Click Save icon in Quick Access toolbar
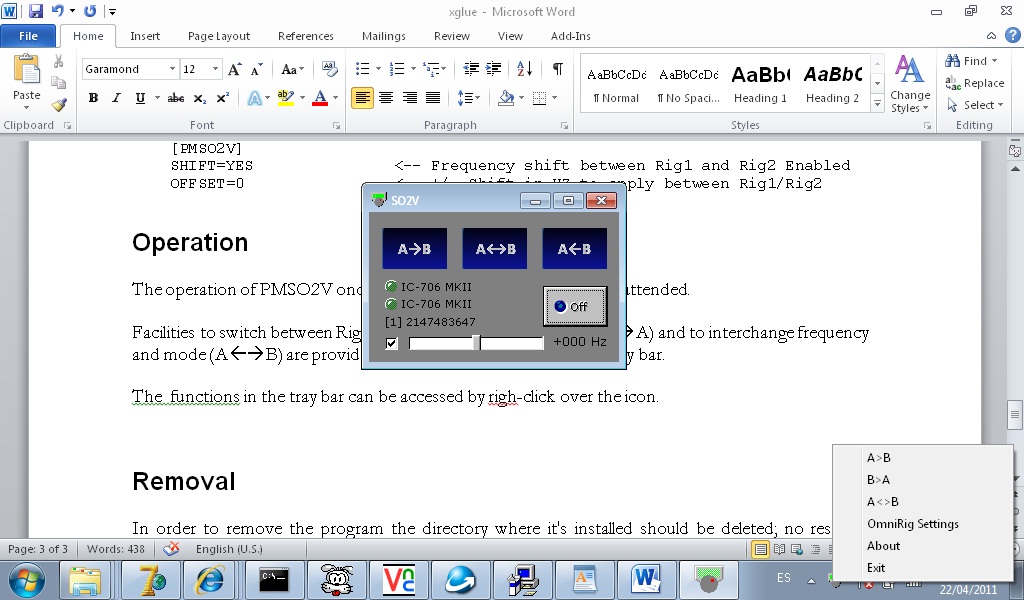The width and height of the screenshot is (1024, 600). coord(35,11)
